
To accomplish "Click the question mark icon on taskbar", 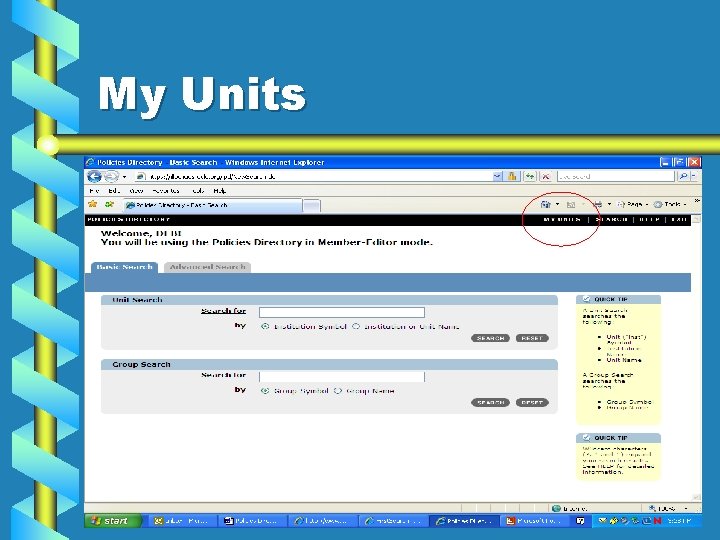I will tap(580, 521).
